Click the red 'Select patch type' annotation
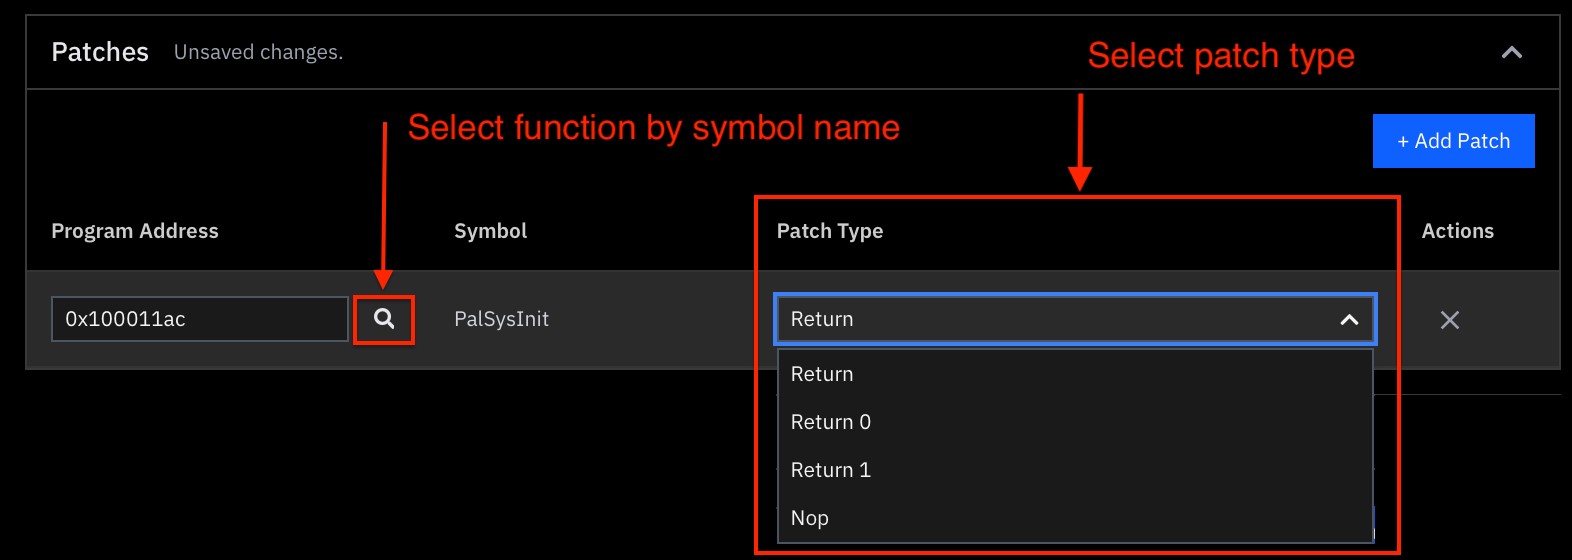 (x=1220, y=56)
